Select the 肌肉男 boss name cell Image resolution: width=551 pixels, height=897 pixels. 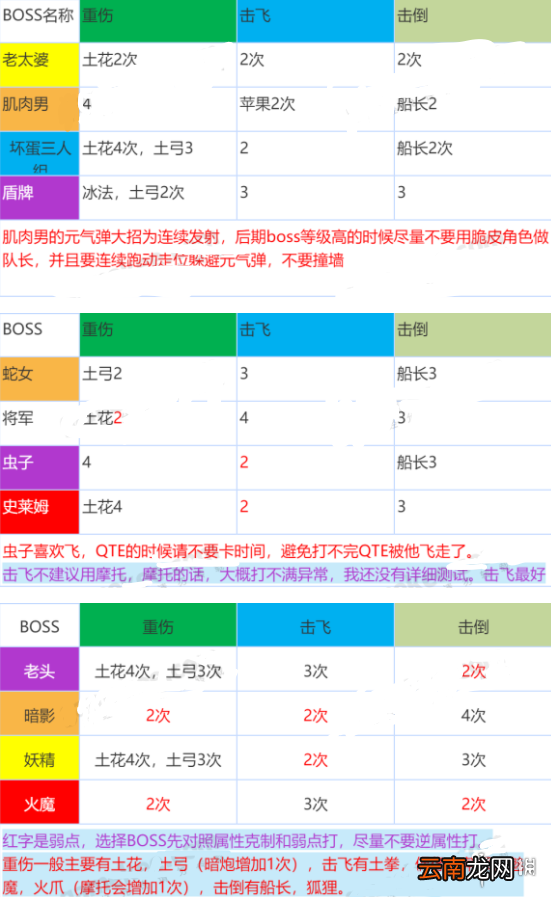click(x=39, y=109)
